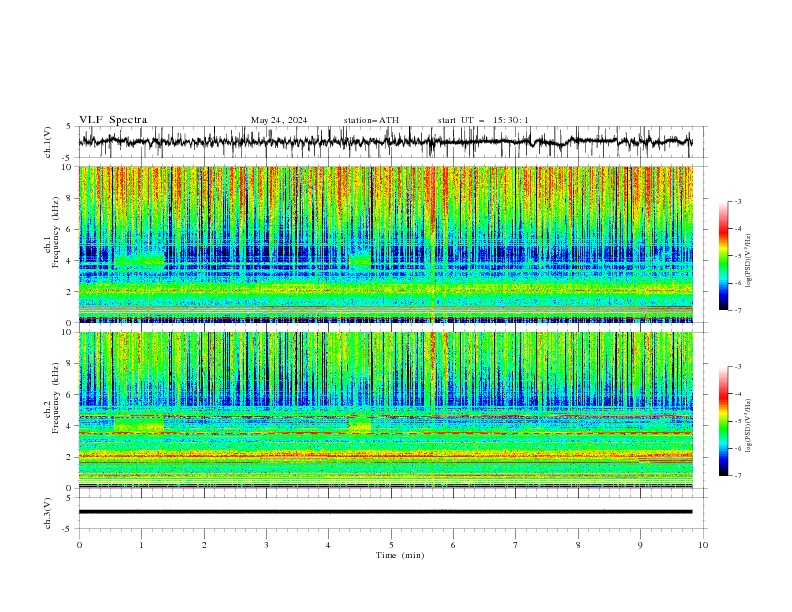Click the "station=ATH" label

[x=371, y=120]
